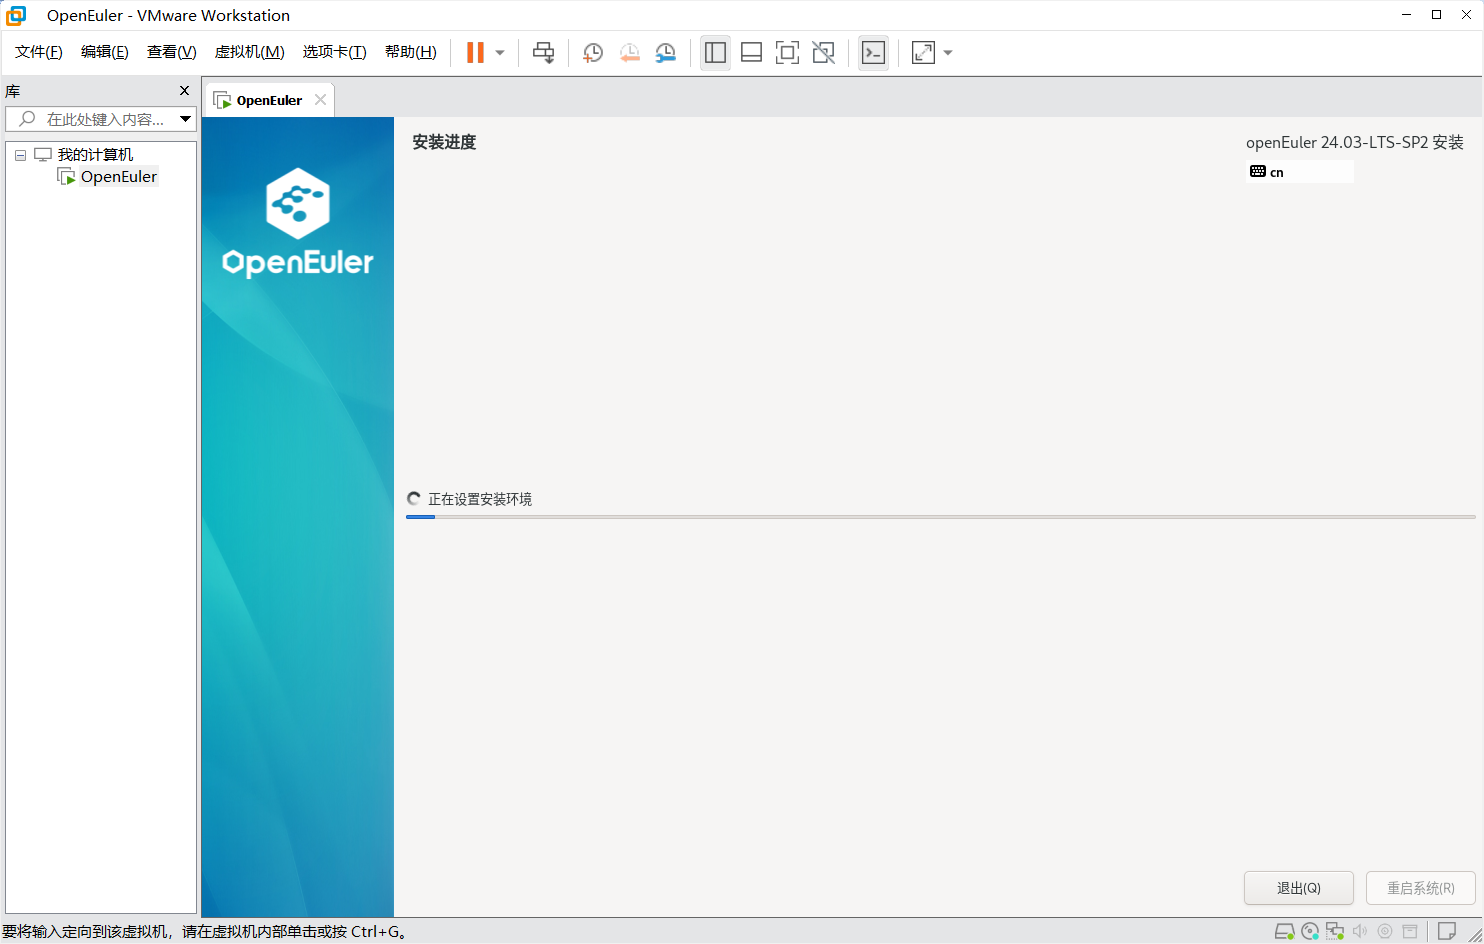The width and height of the screenshot is (1484, 944).
Task: Click the Send Ctrl+Alt+Del icon
Action: [543, 53]
